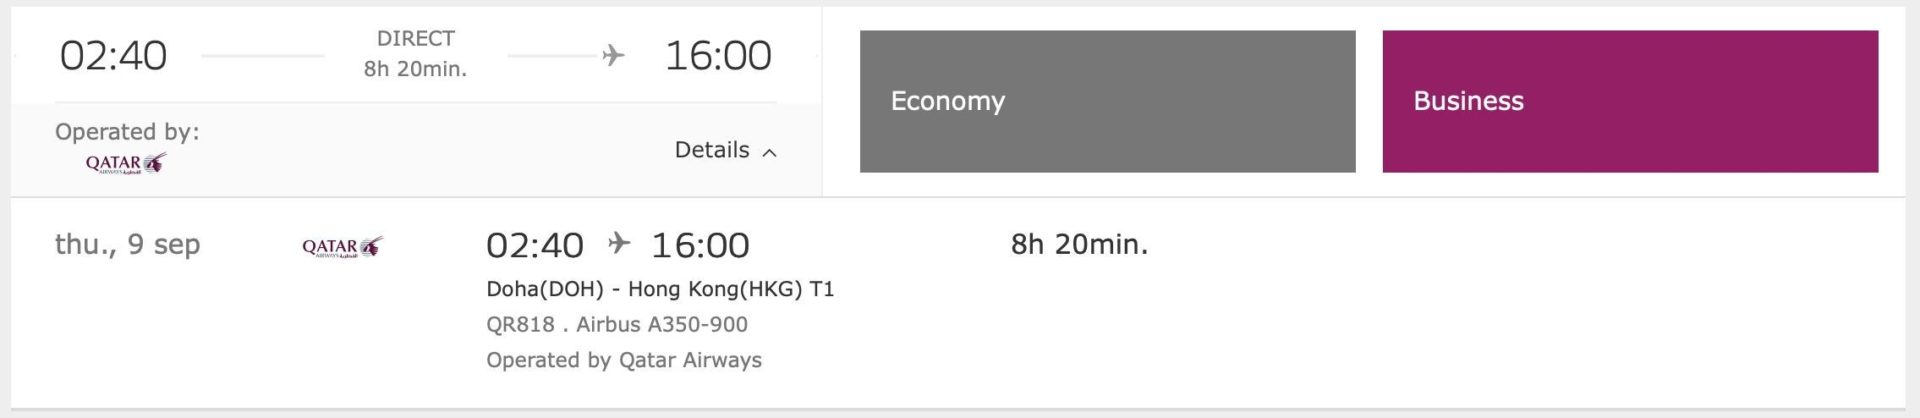Click the 16:00 arrival time in the details row

pyautogui.click(x=700, y=245)
